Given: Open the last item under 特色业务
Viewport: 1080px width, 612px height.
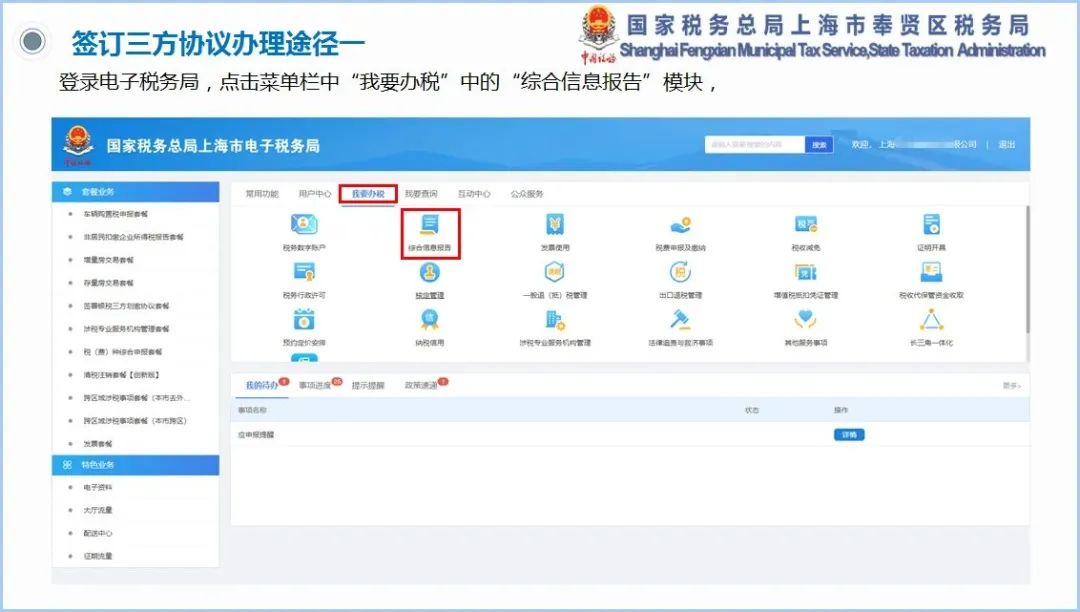Looking at the screenshot, I should [98, 556].
